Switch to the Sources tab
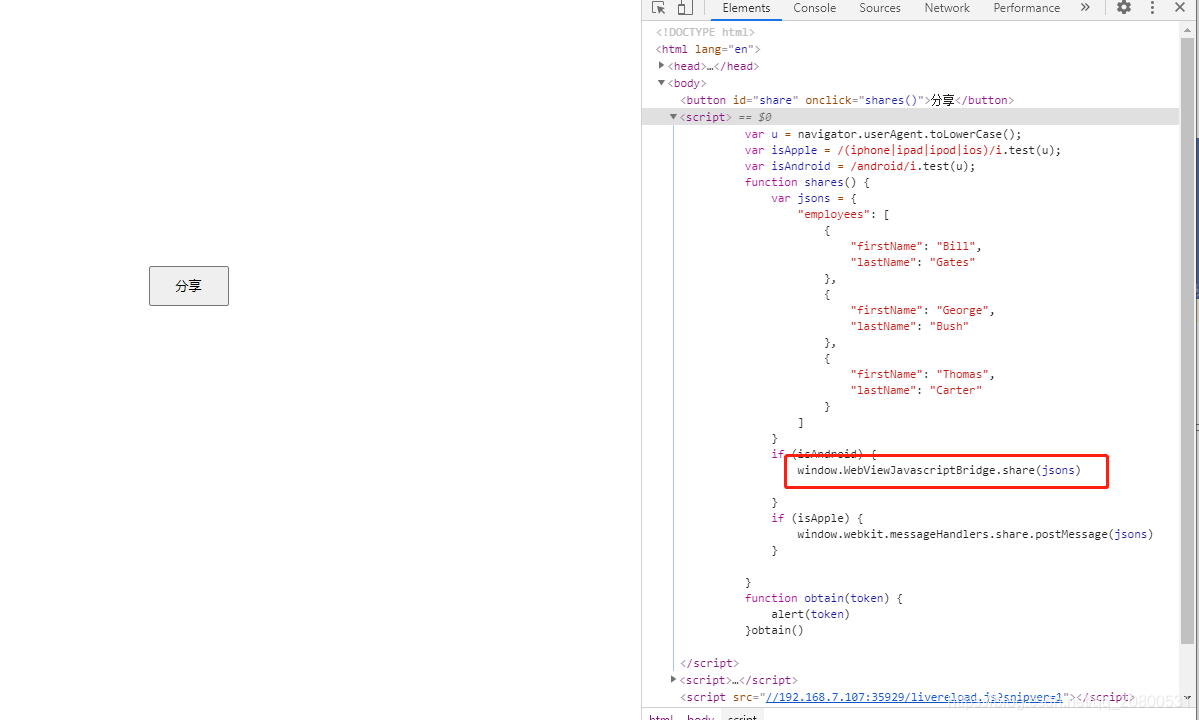 click(880, 8)
